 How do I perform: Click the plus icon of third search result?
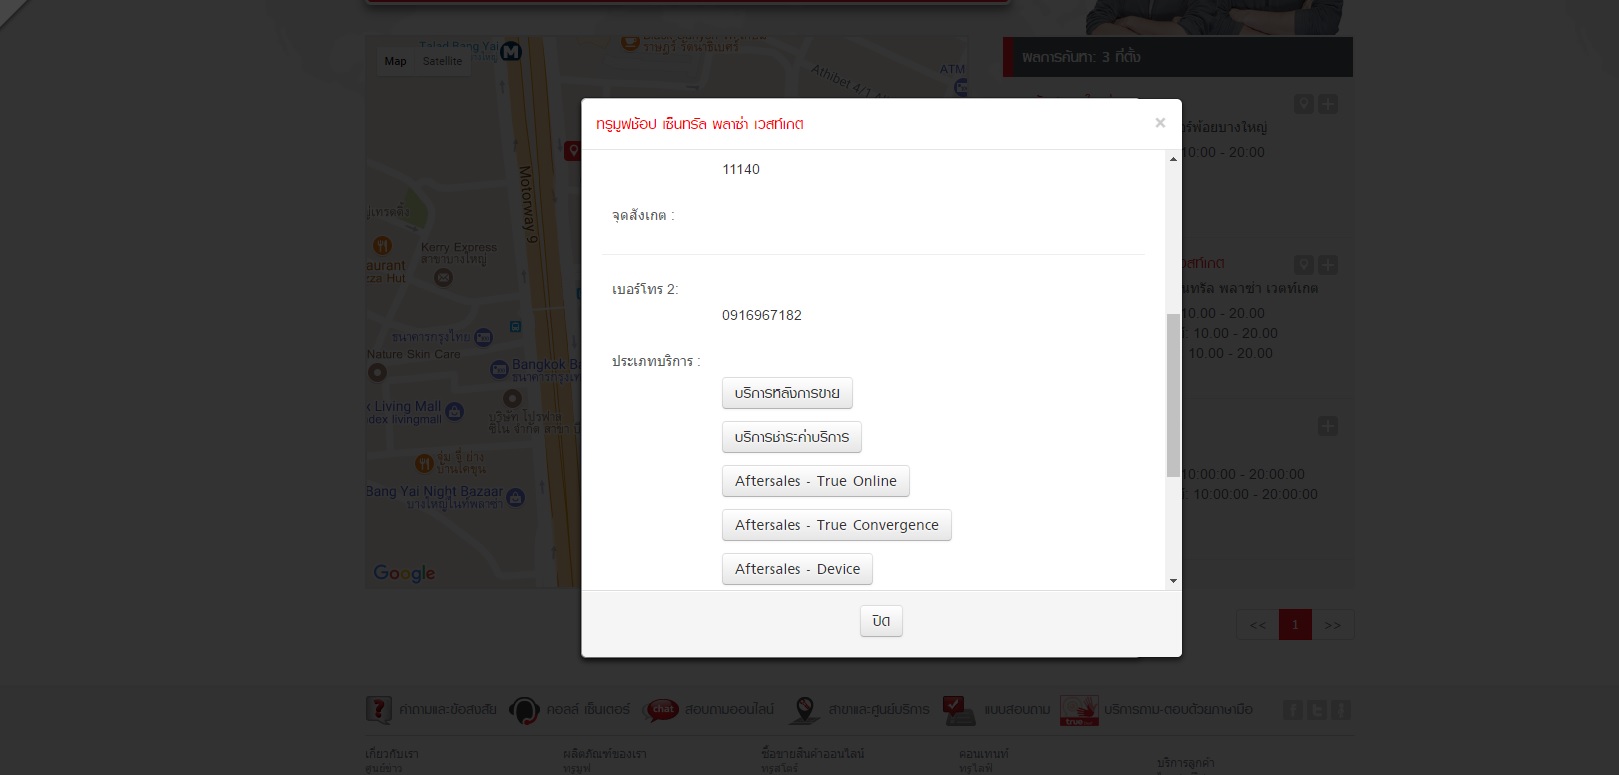(x=1328, y=426)
